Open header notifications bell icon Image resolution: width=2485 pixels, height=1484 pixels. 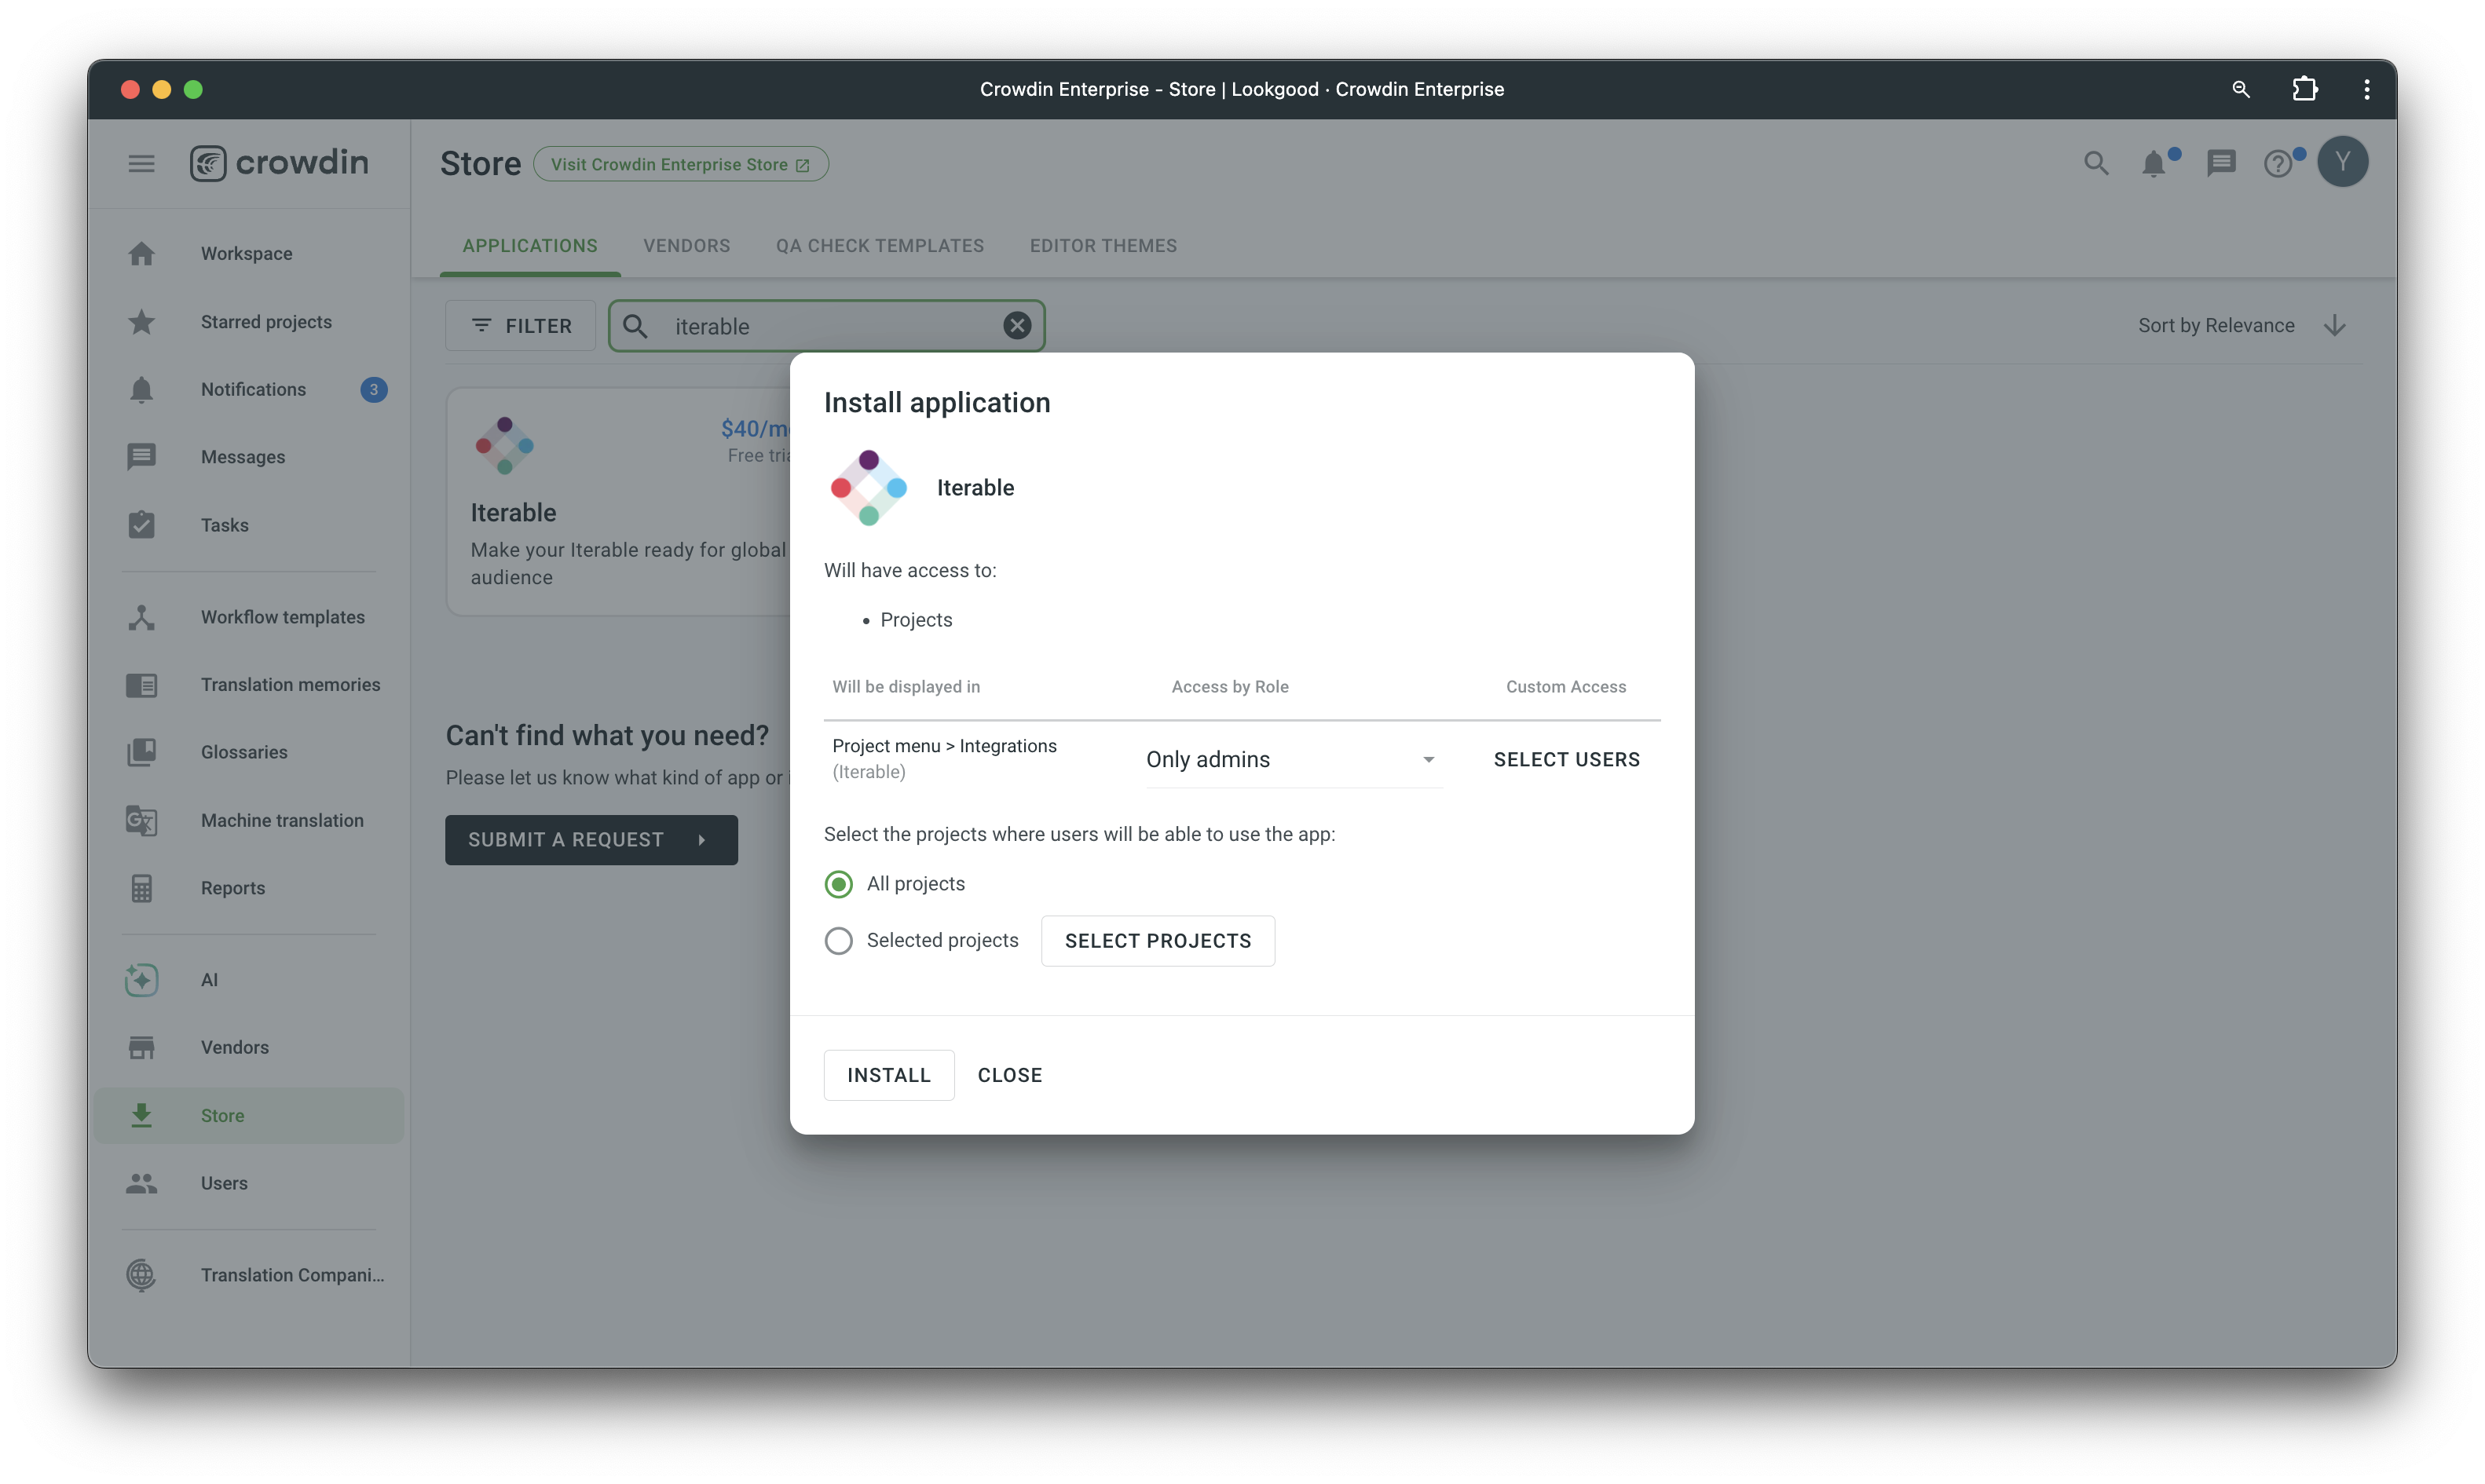2153,163
